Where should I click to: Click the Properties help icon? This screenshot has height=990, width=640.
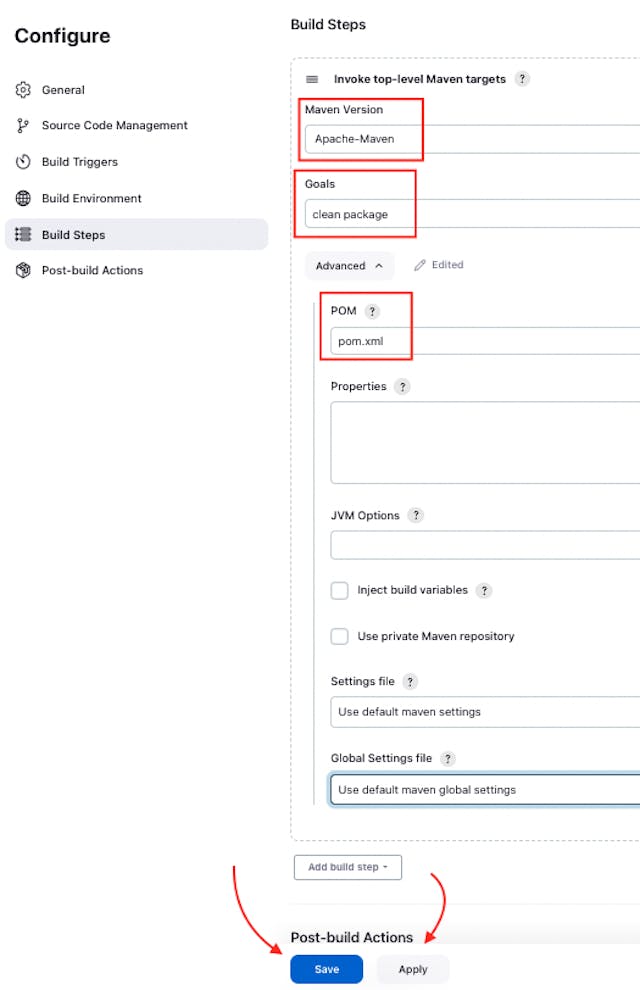(x=402, y=386)
